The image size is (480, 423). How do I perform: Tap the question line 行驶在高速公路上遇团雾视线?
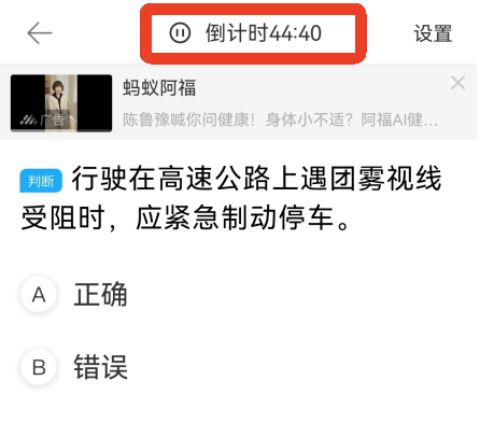pos(257,179)
